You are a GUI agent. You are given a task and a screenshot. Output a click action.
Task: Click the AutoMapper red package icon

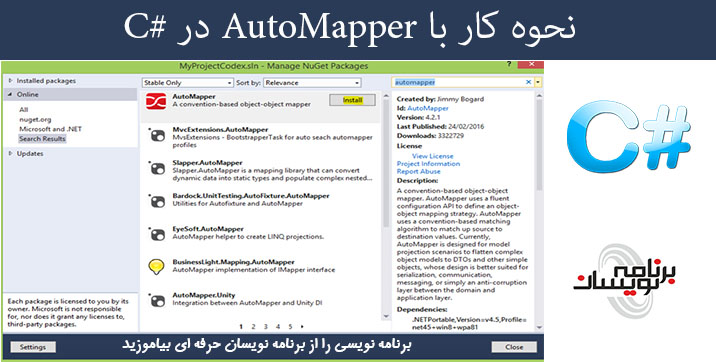[156, 101]
